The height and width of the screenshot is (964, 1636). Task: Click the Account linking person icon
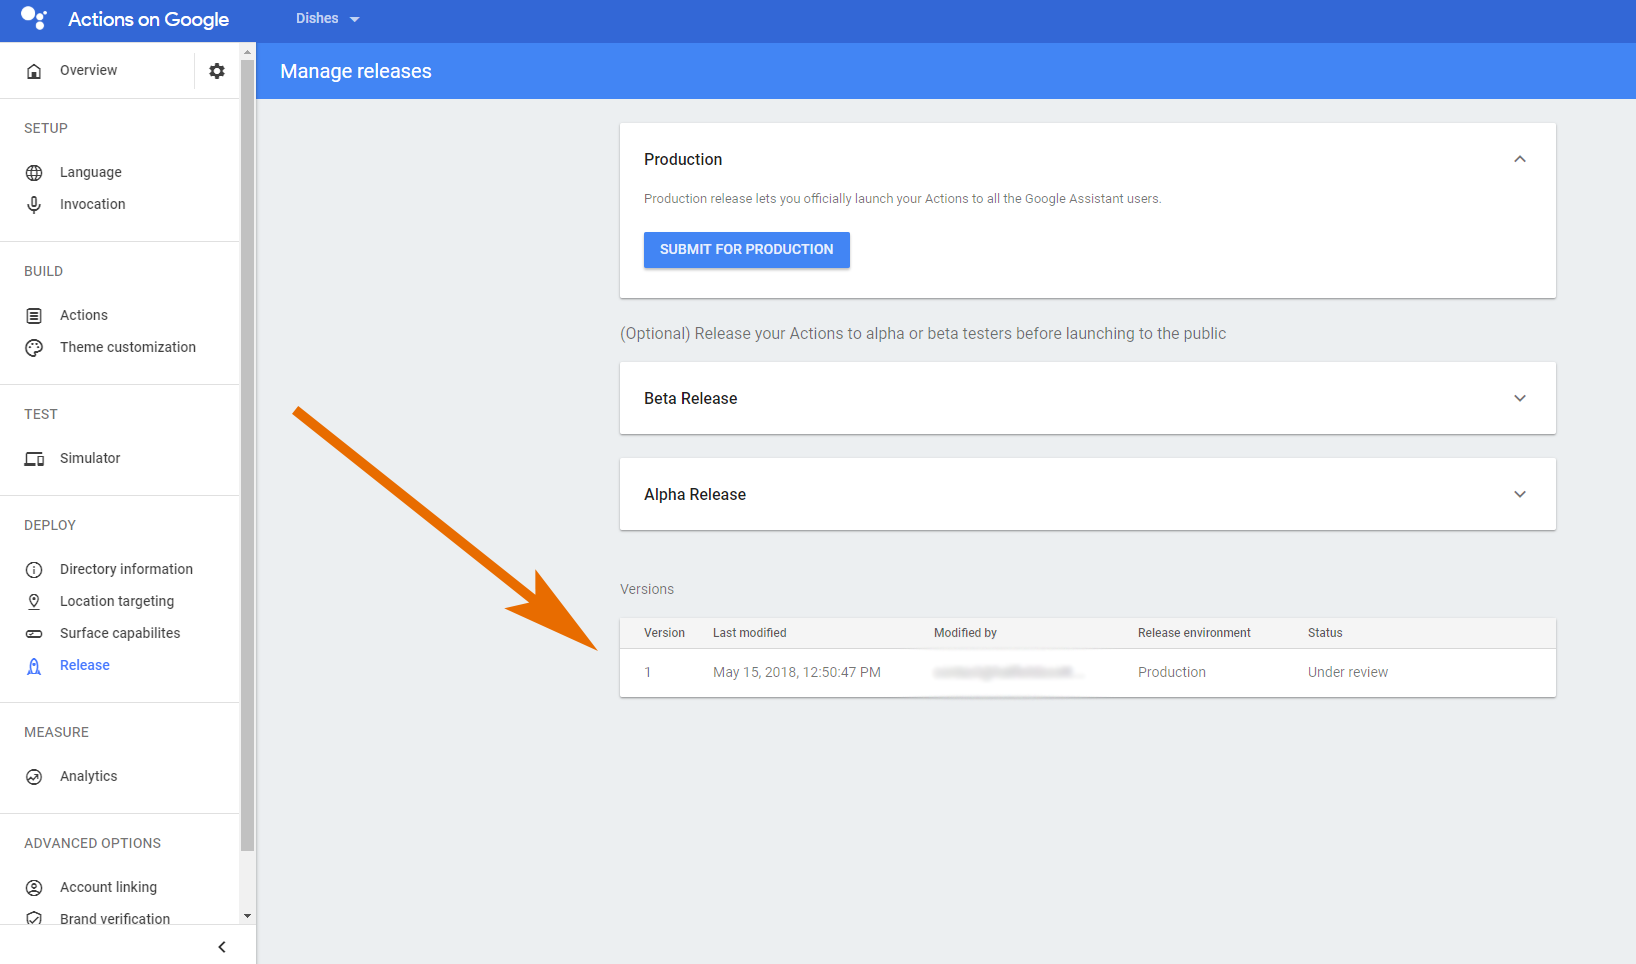click(34, 888)
